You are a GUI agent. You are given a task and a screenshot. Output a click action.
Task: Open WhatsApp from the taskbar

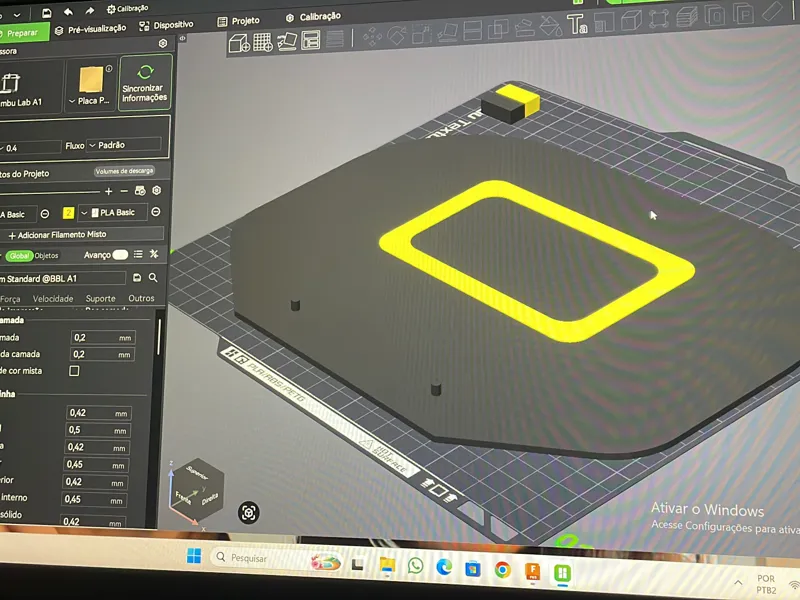point(415,566)
